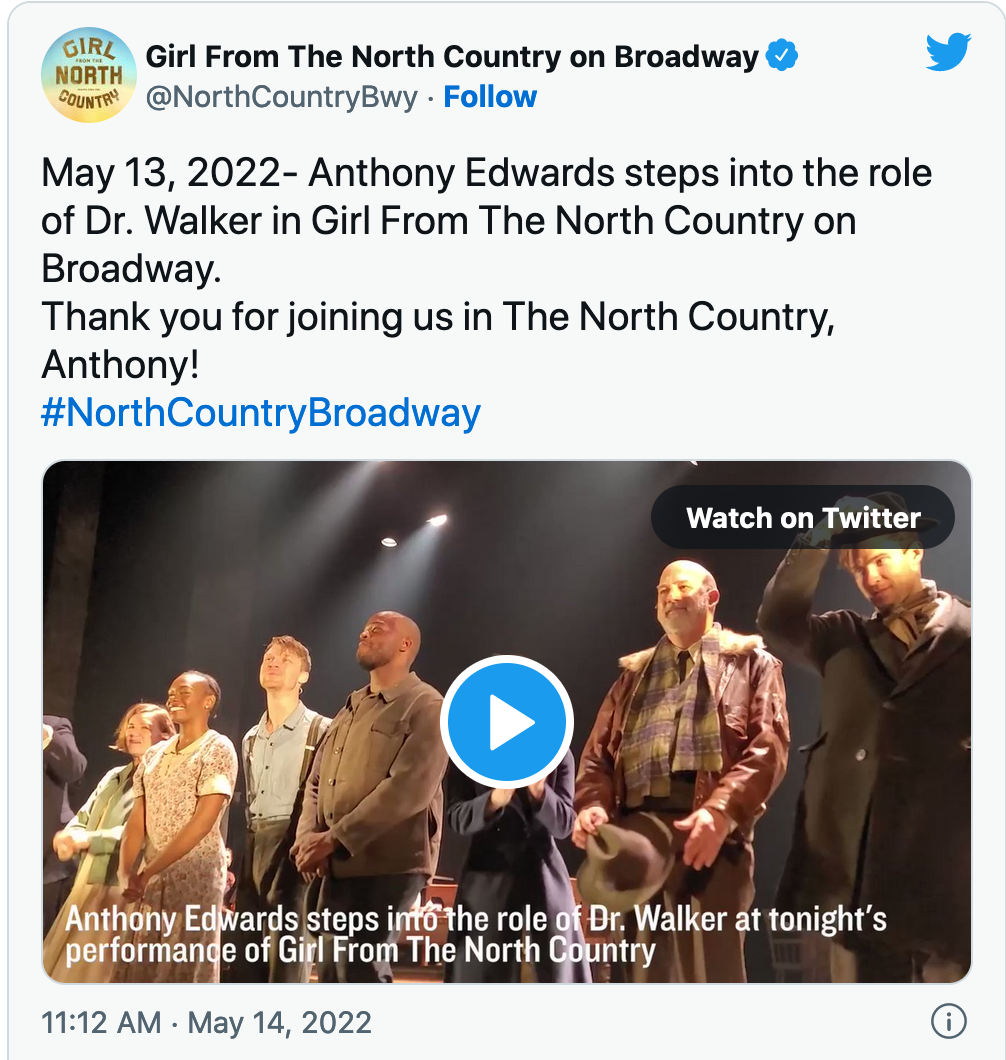This screenshot has height=1060, width=1006.
Task: Follow the NorthCountryBwy account
Action: click(x=490, y=97)
